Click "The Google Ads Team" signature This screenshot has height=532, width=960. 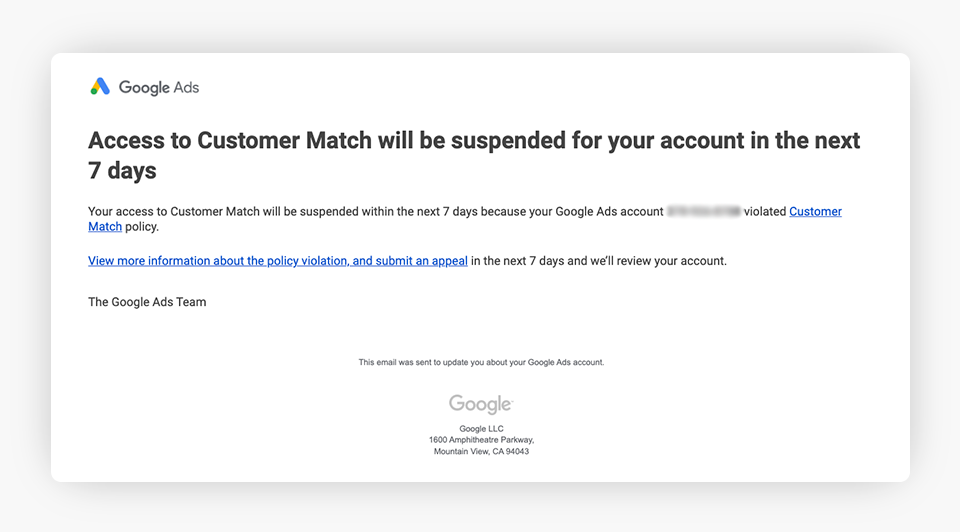[147, 302]
